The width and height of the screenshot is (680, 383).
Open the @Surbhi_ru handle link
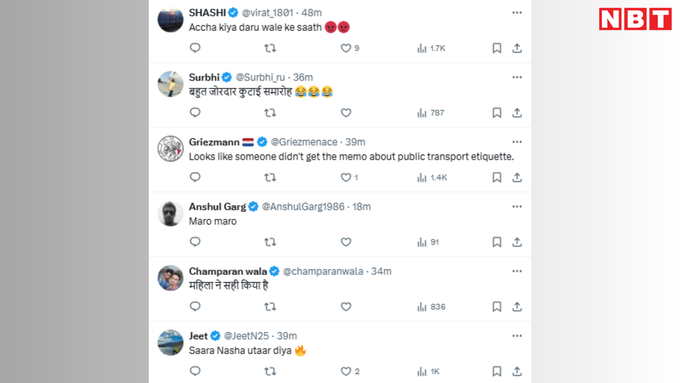(260, 77)
